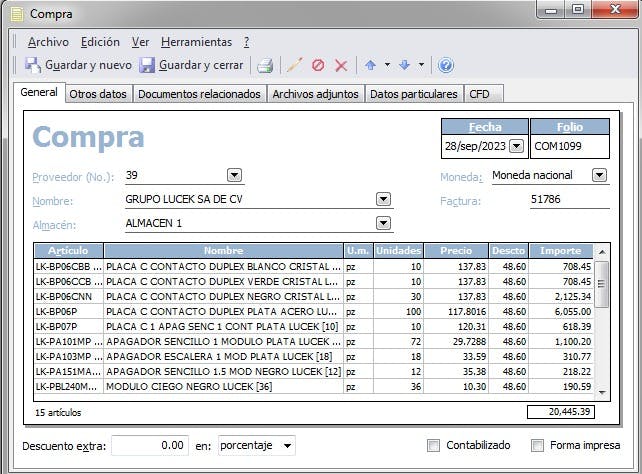
Task: Click the red X delete icon
Action: (x=341, y=65)
